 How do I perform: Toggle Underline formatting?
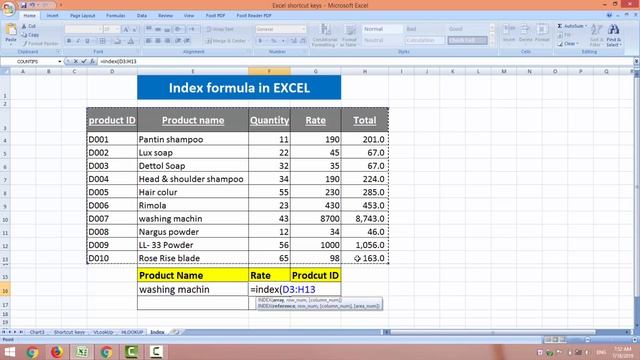click(87, 41)
